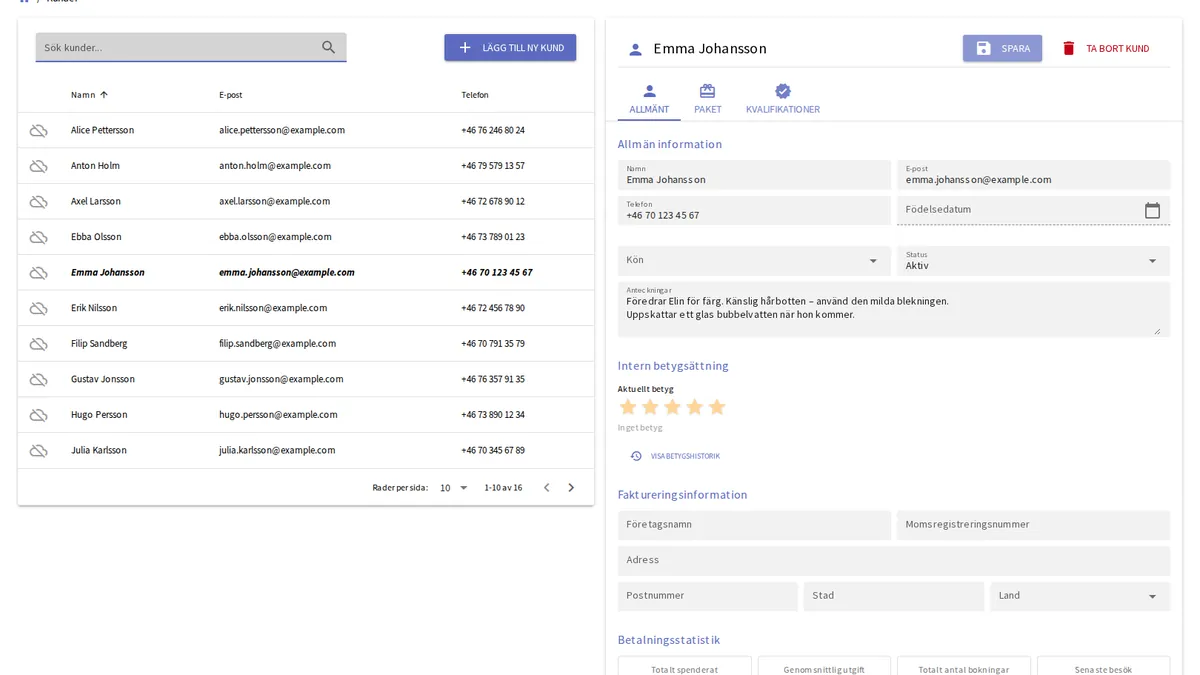The height and width of the screenshot is (675, 1200).
Task: Open the Land country dropdown
Action: click(1080, 596)
